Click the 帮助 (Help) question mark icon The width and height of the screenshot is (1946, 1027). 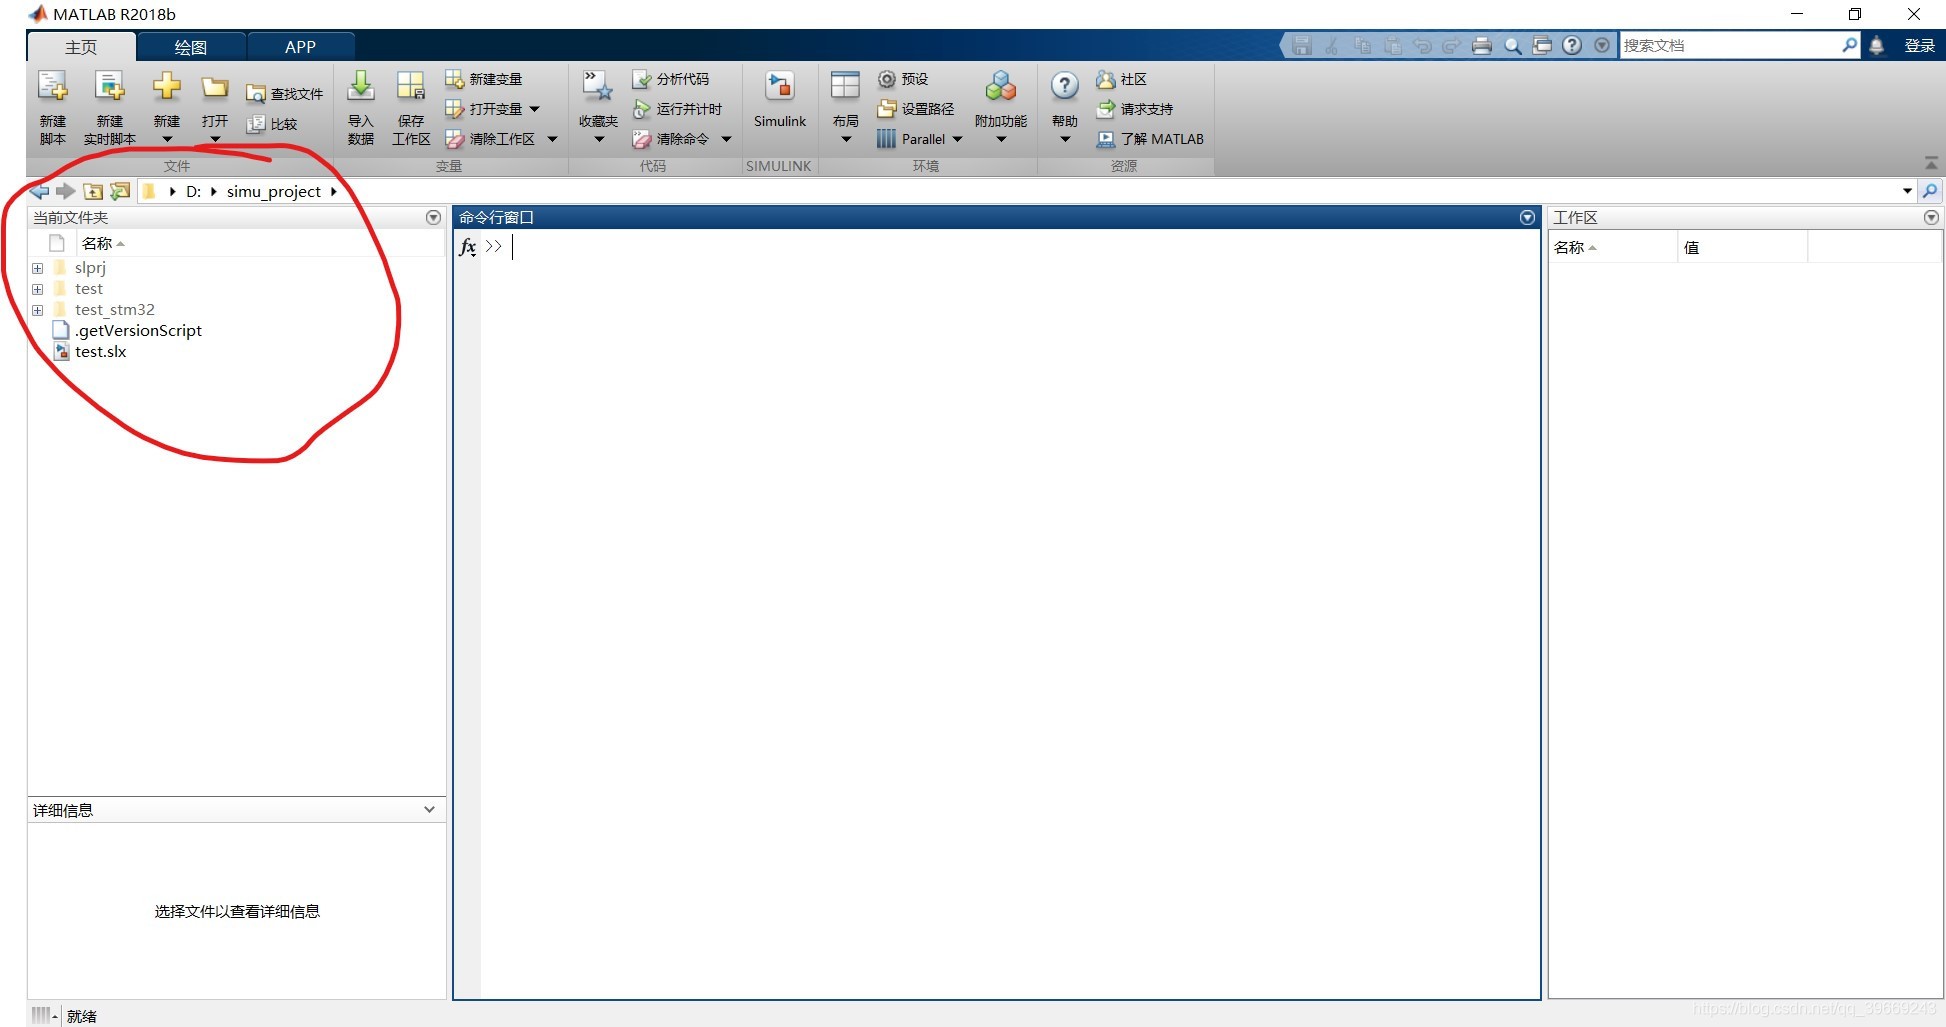(x=1065, y=87)
